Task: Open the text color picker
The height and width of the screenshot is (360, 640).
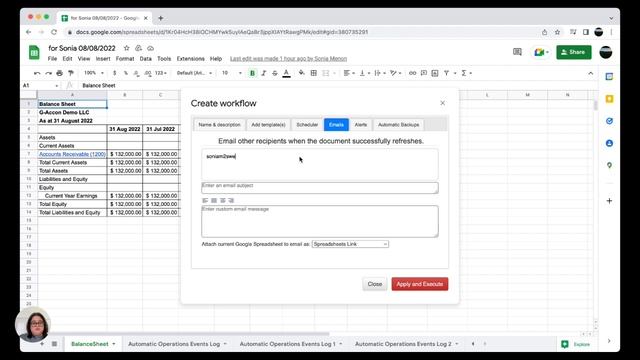Action: tap(287, 73)
